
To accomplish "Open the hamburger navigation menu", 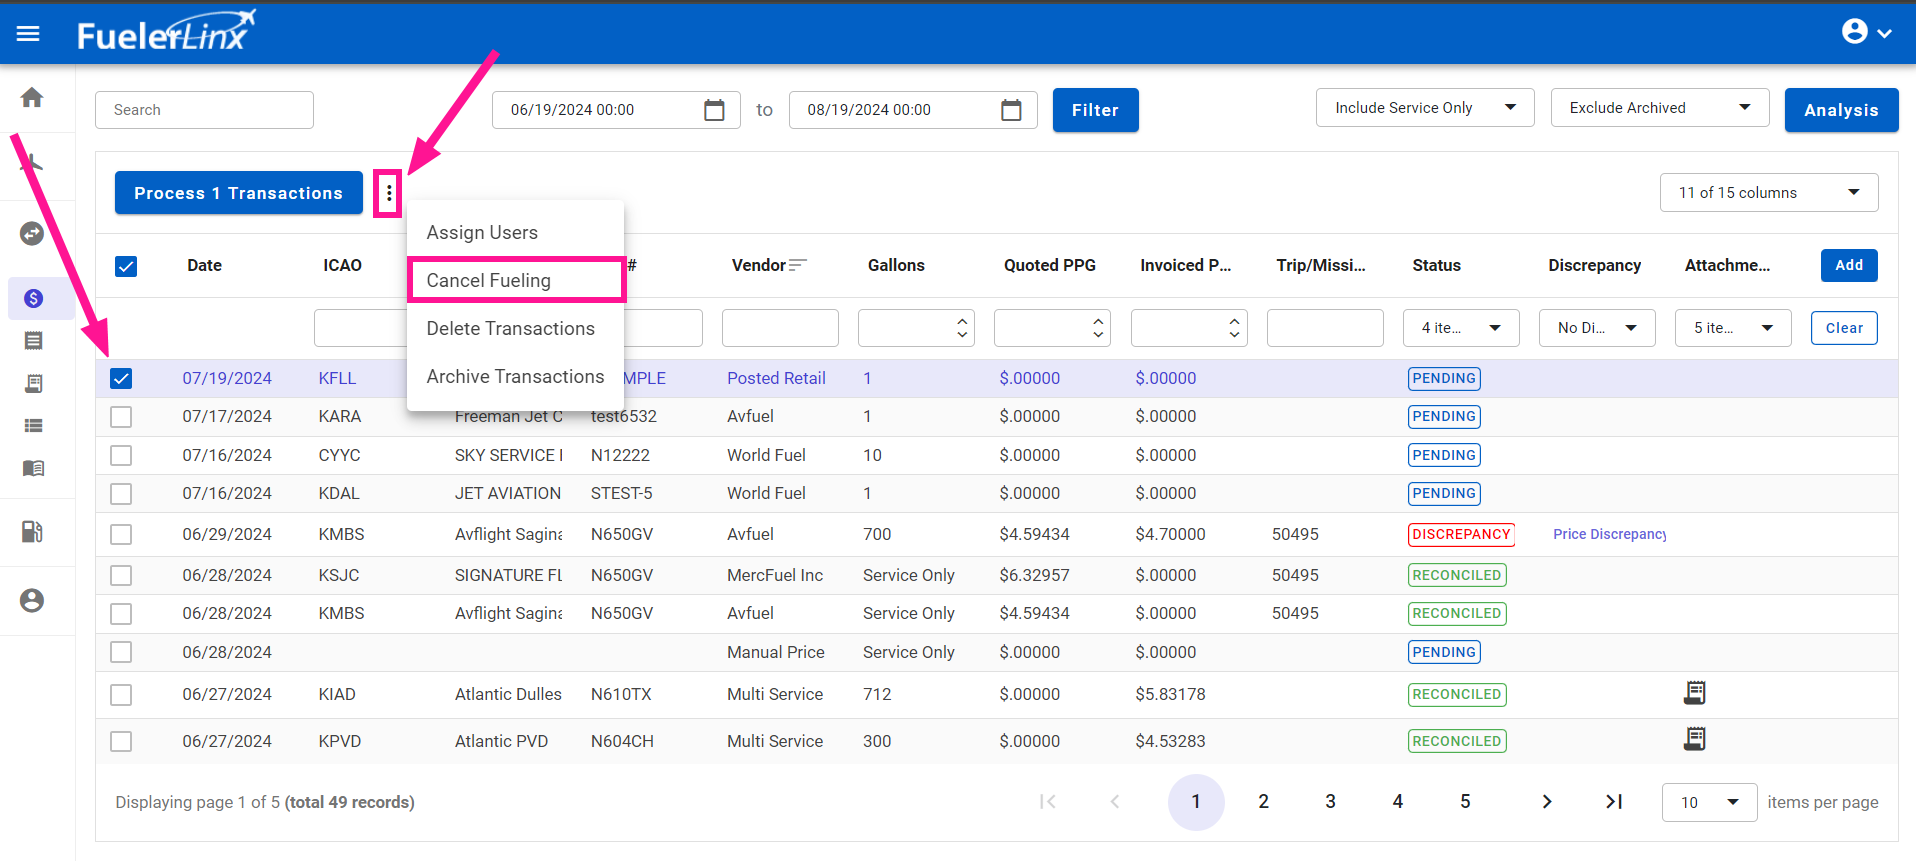I will click(28, 34).
